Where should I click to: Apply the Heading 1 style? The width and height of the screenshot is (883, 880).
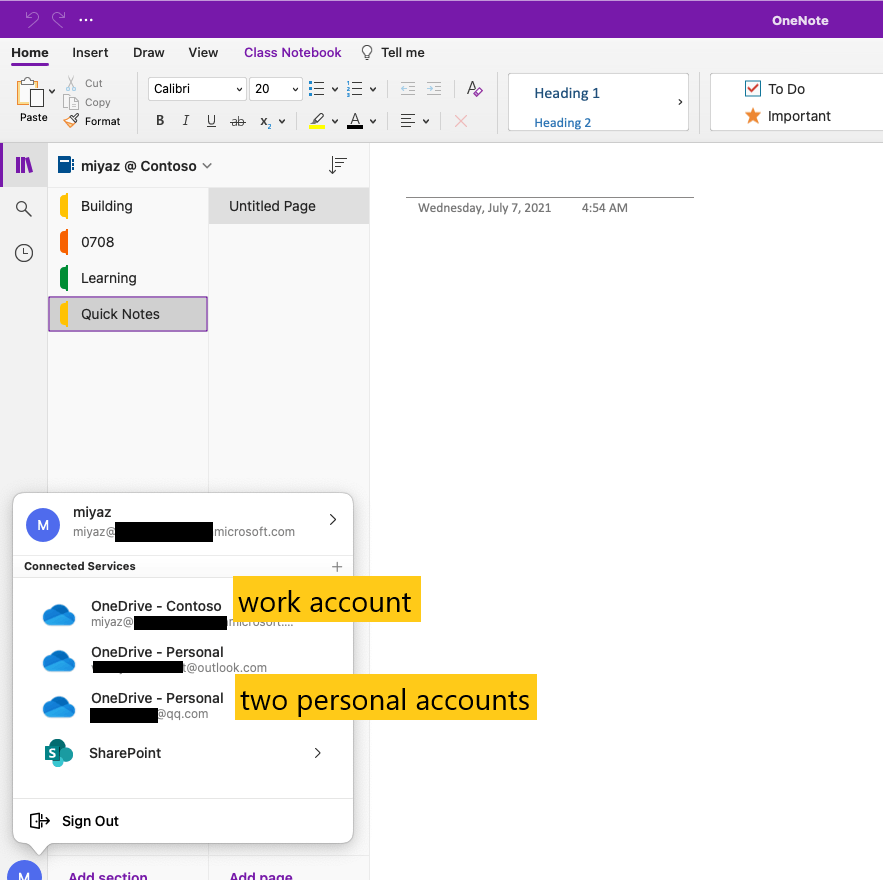click(x=567, y=93)
